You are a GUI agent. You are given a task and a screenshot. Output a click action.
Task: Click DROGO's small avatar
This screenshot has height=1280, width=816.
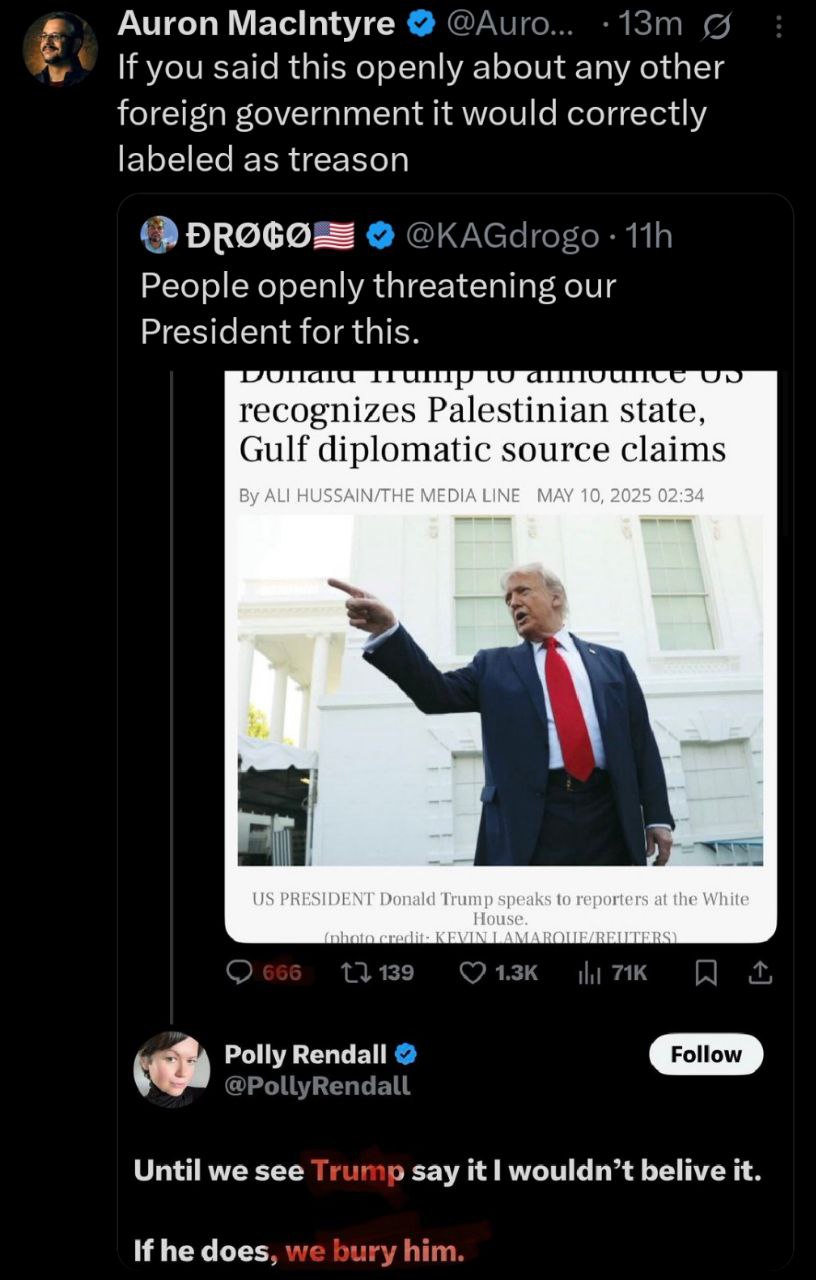(x=160, y=236)
